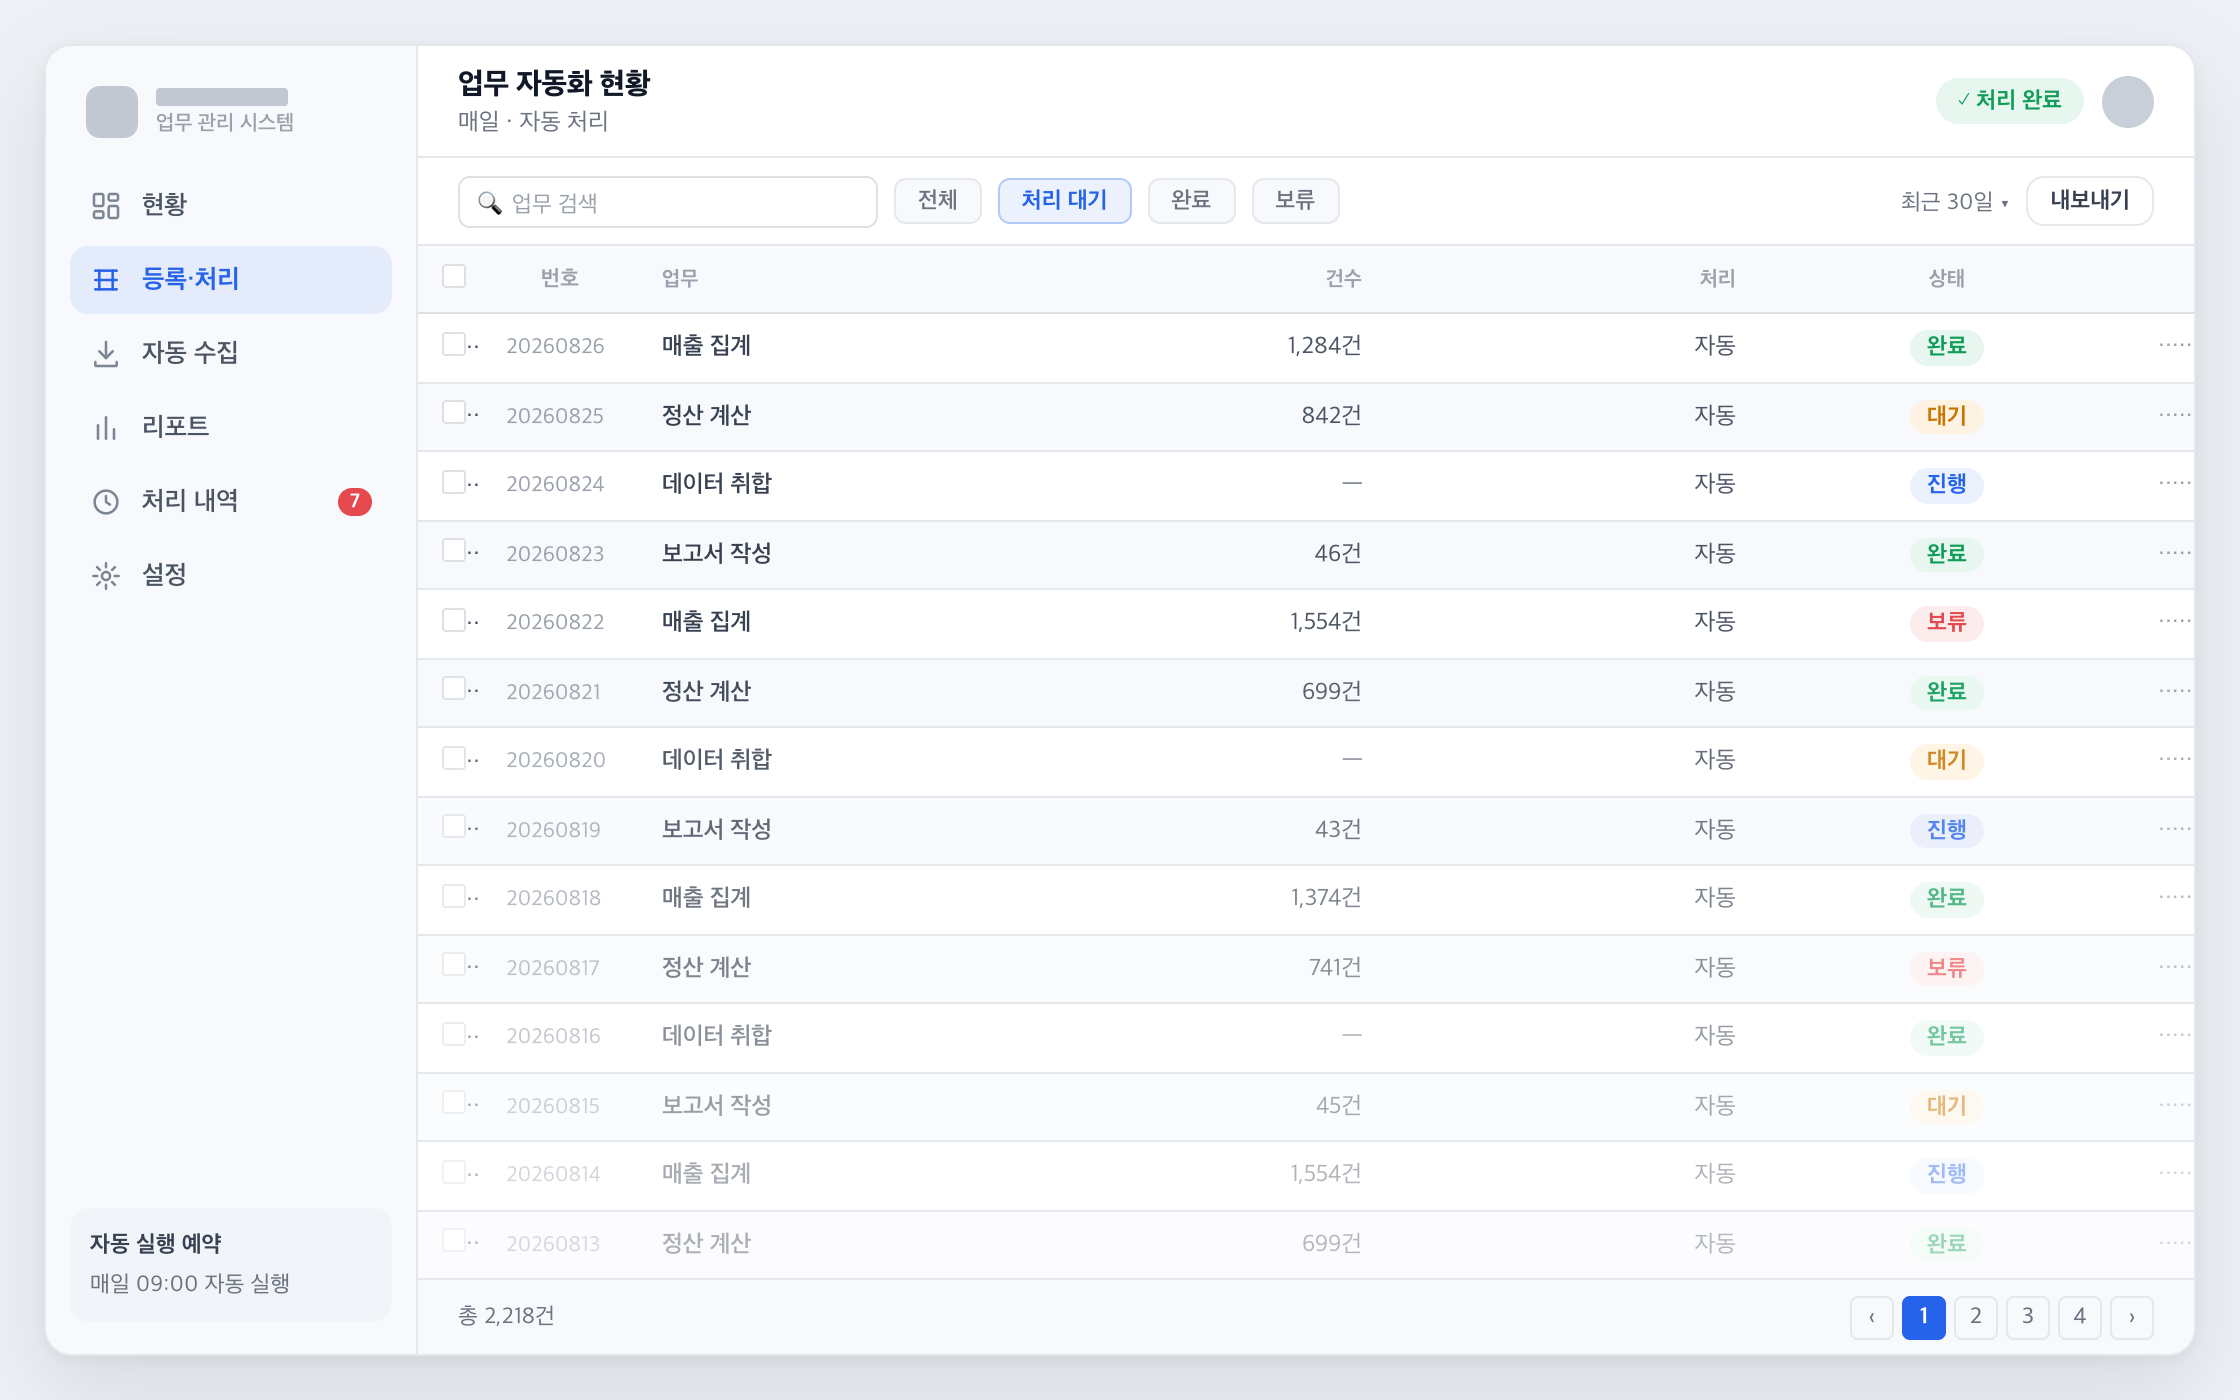Select the 처리 대기 filter tab
The width and height of the screenshot is (2240, 1400).
[1064, 201]
